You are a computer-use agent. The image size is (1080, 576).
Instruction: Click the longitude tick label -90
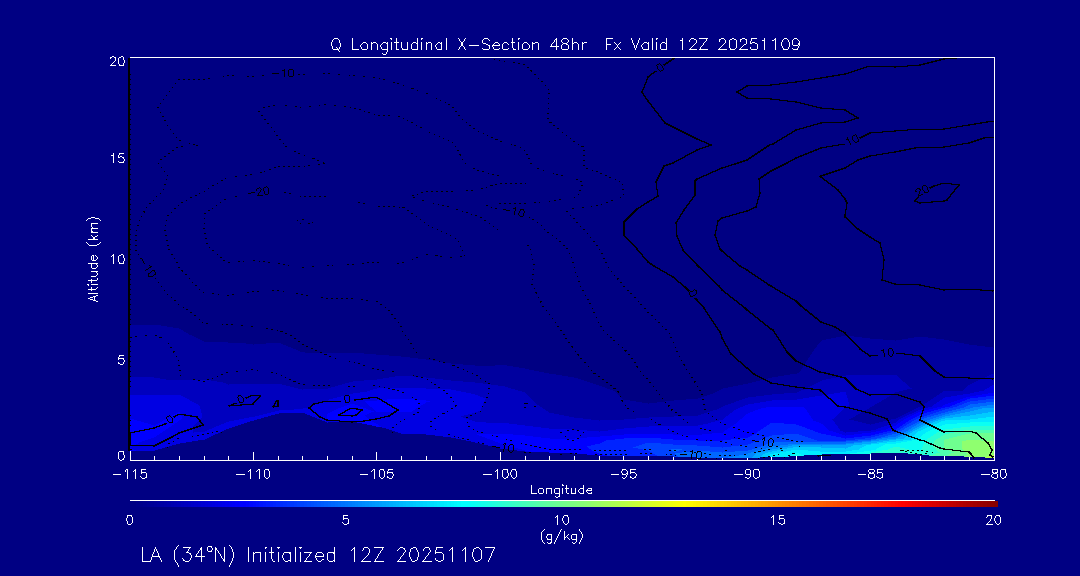747,475
